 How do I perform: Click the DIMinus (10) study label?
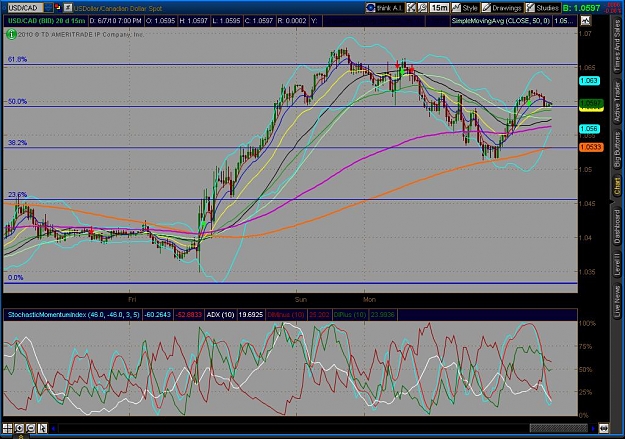point(286,315)
